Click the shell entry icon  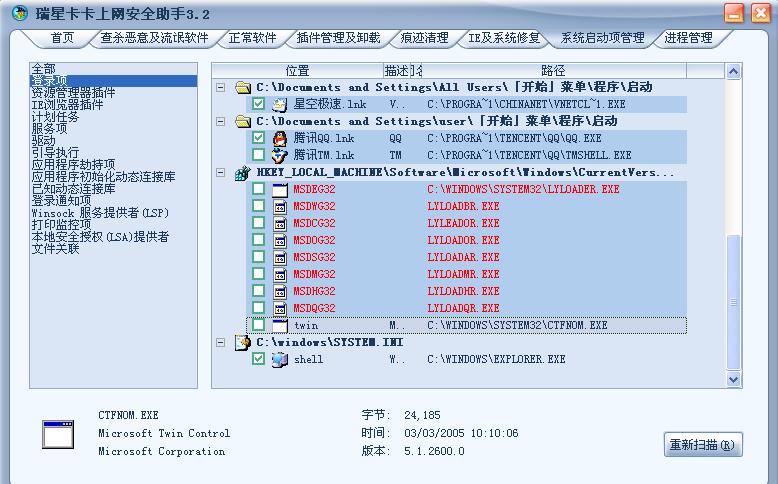point(280,359)
